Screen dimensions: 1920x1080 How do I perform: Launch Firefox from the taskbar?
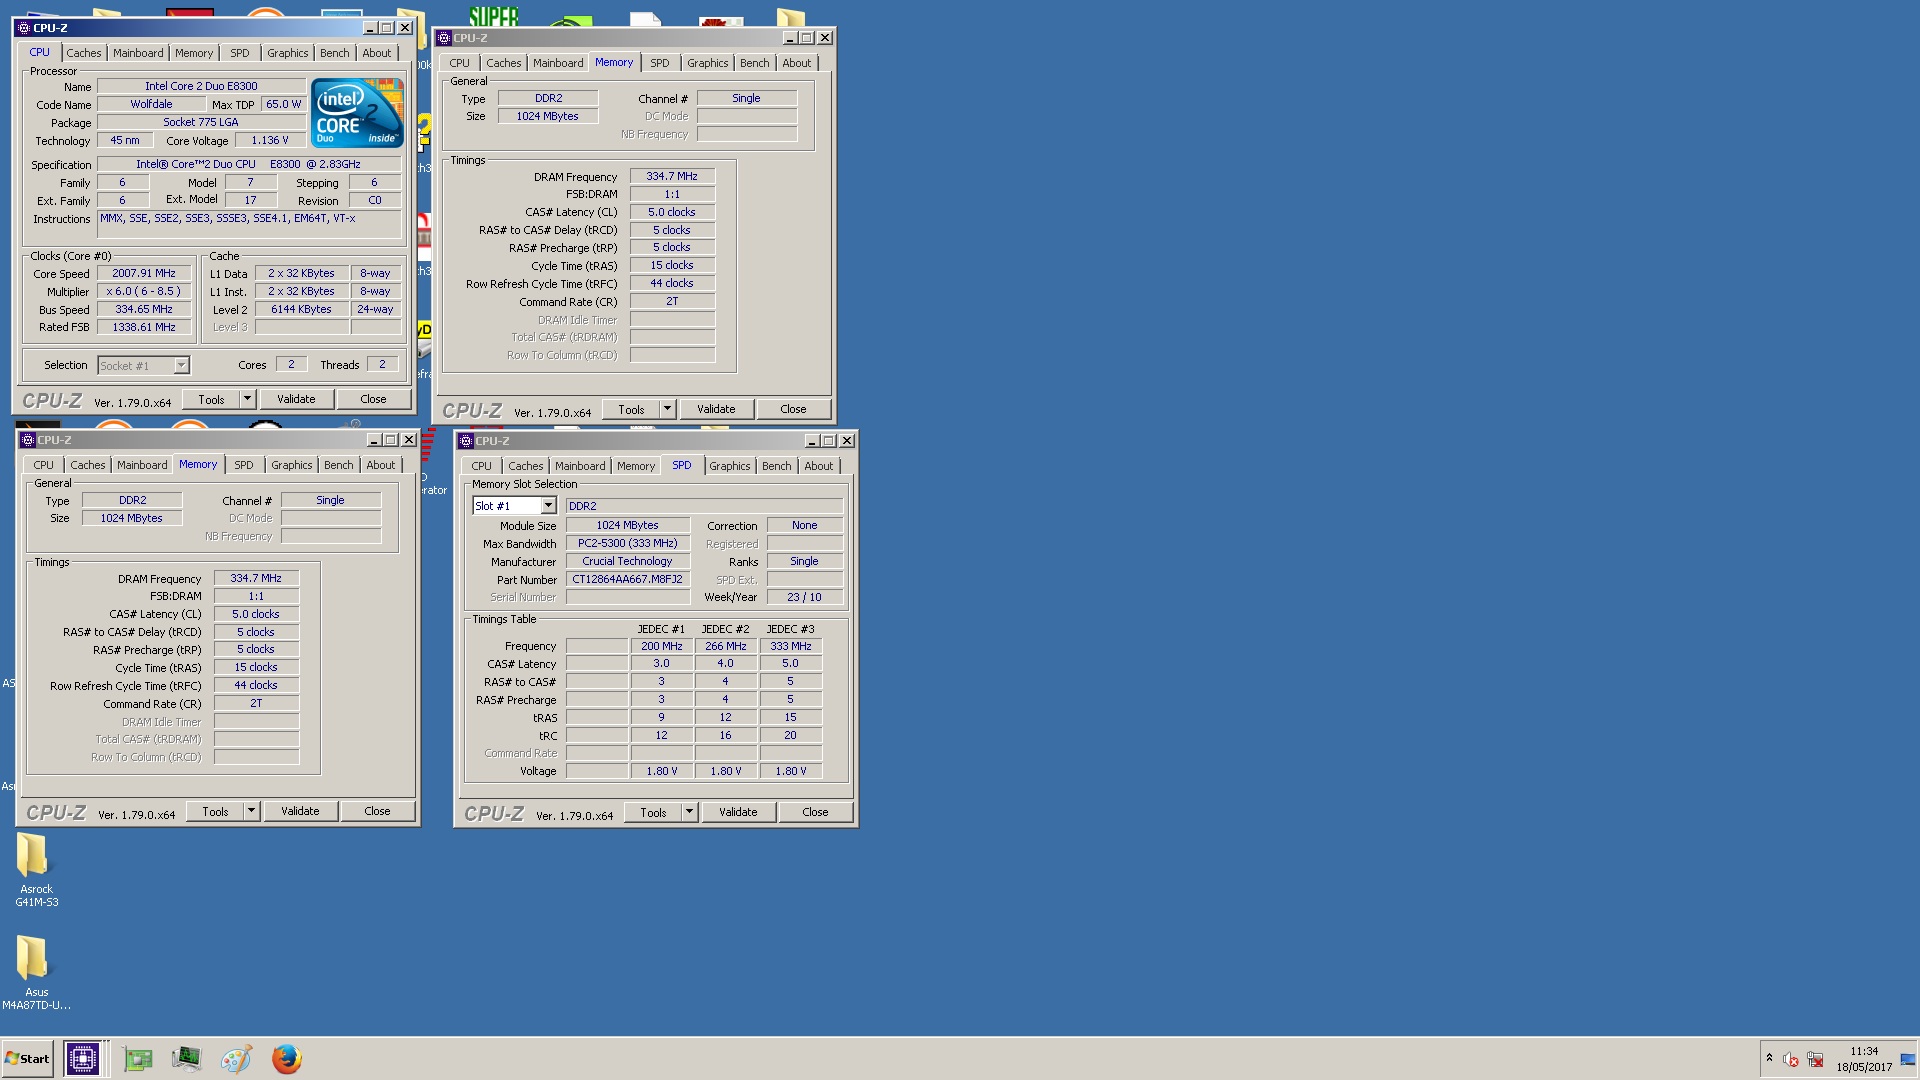[286, 1059]
